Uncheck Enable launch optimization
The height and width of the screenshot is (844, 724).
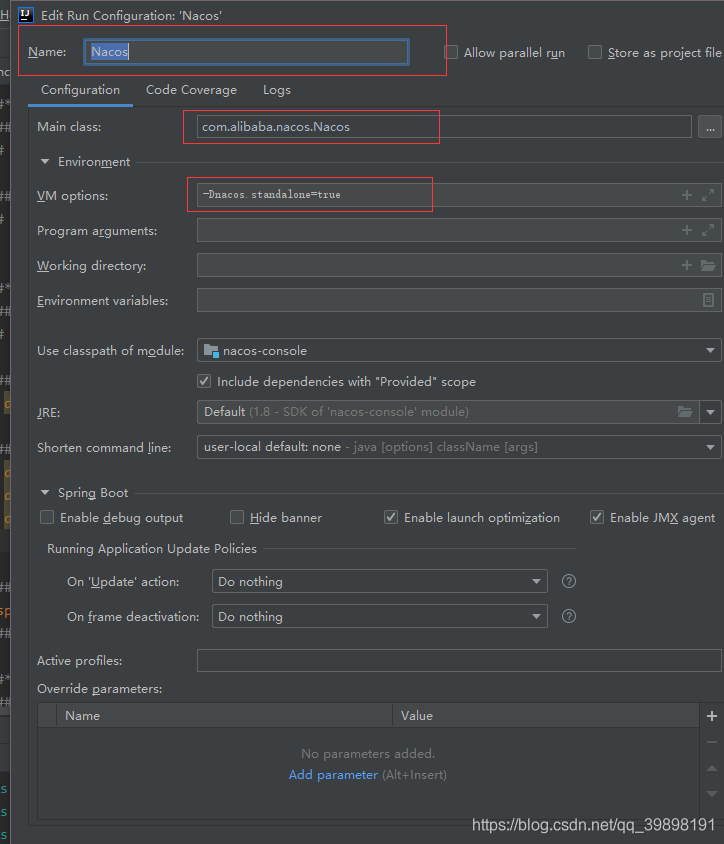[391, 517]
